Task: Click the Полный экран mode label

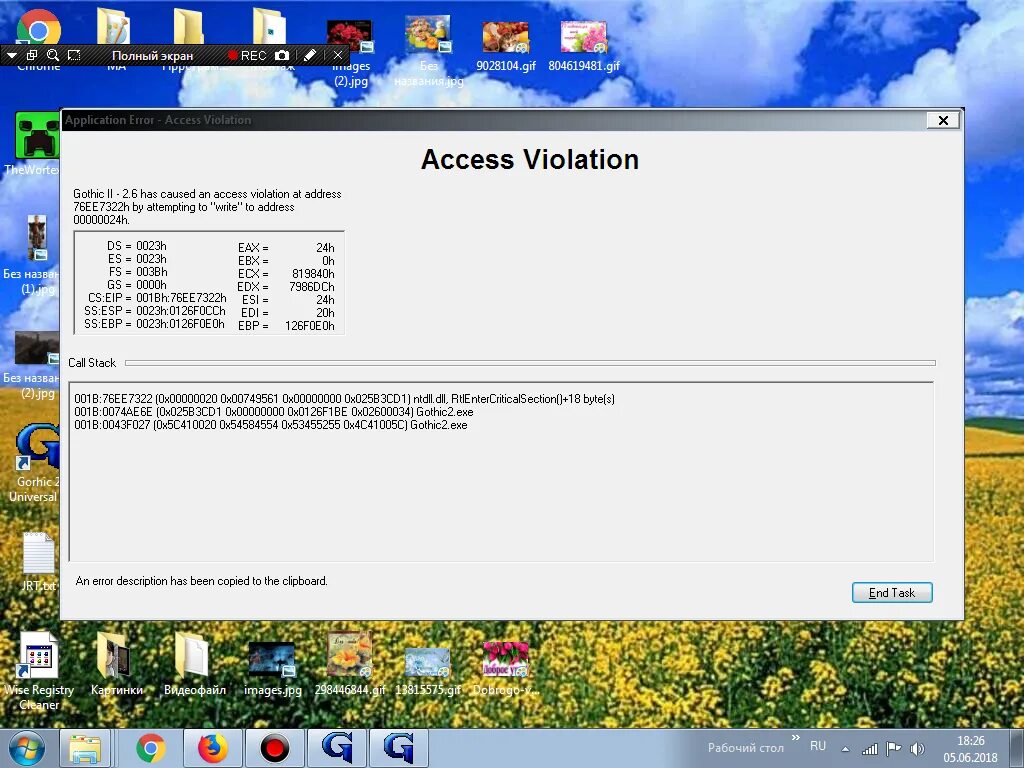Action: tap(152, 56)
